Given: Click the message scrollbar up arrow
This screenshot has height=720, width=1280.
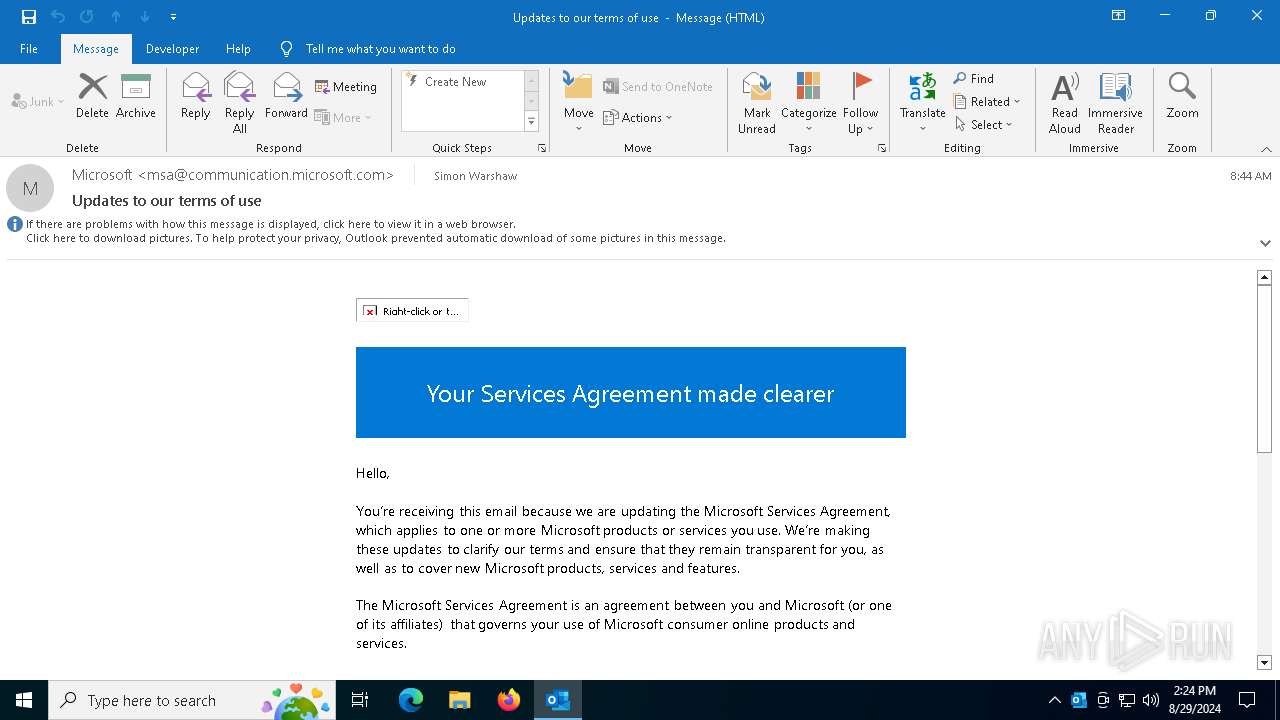Looking at the screenshot, I should 1264,277.
